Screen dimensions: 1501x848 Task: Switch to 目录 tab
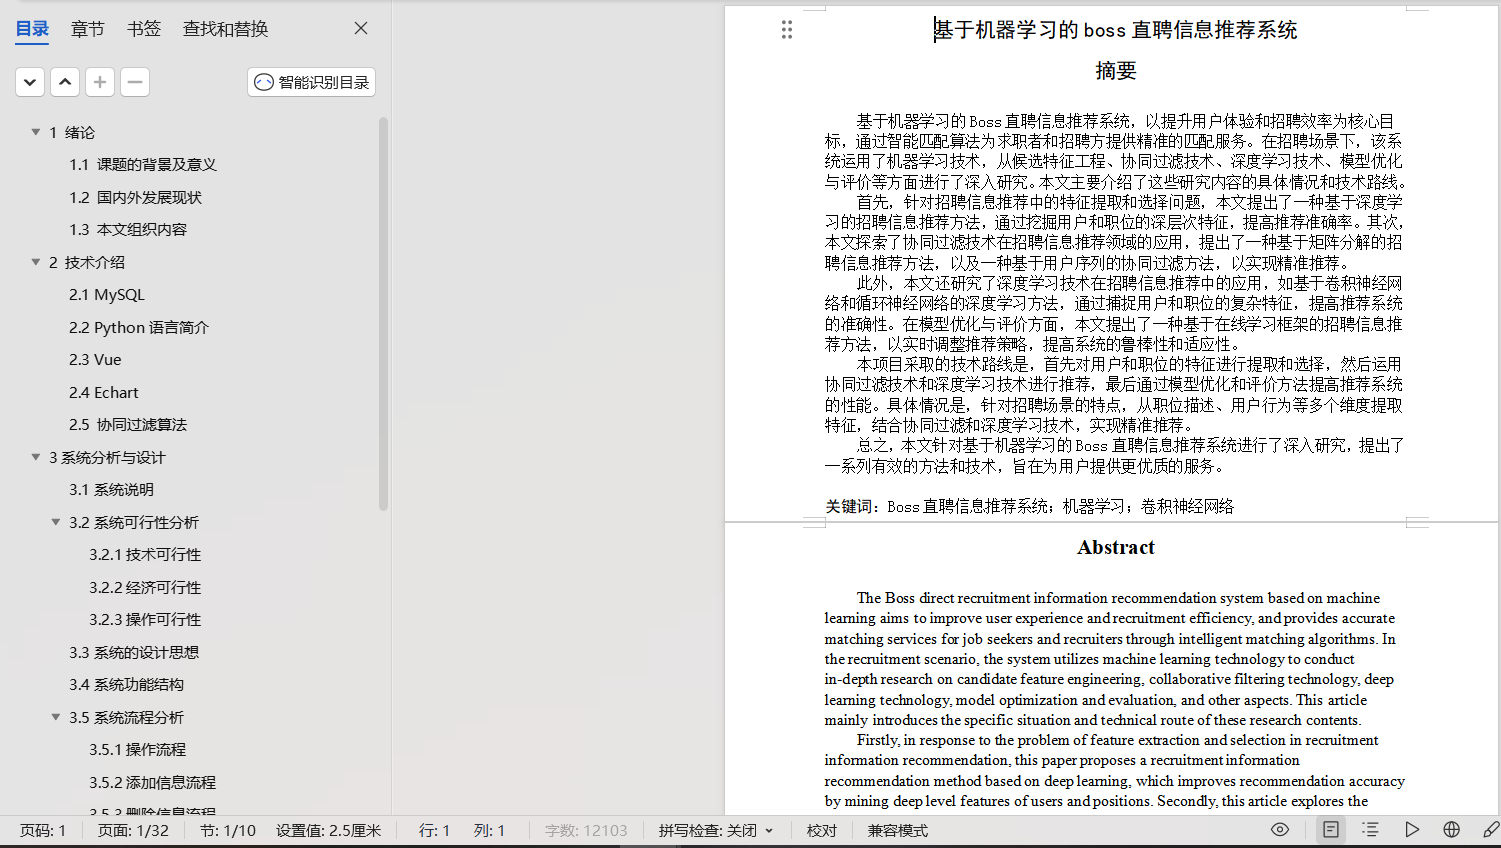click(32, 29)
